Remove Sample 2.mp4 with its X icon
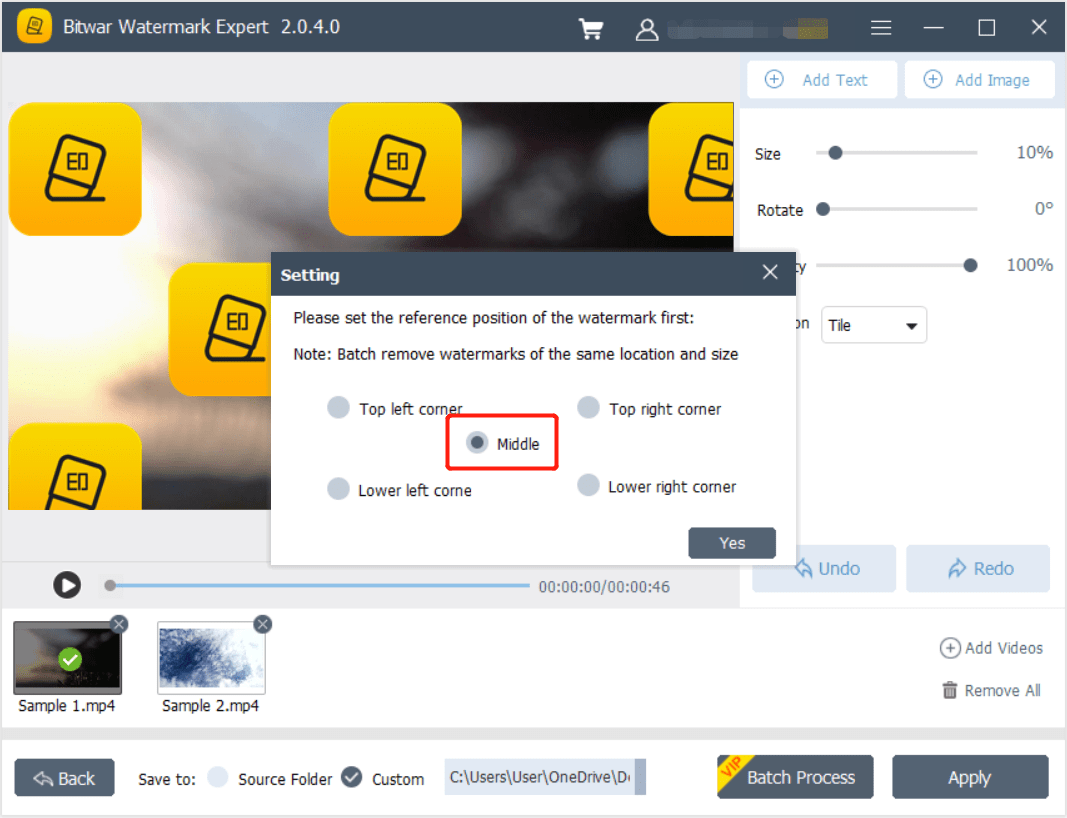This screenshot has width=1067, height=818. click(263, 624)
